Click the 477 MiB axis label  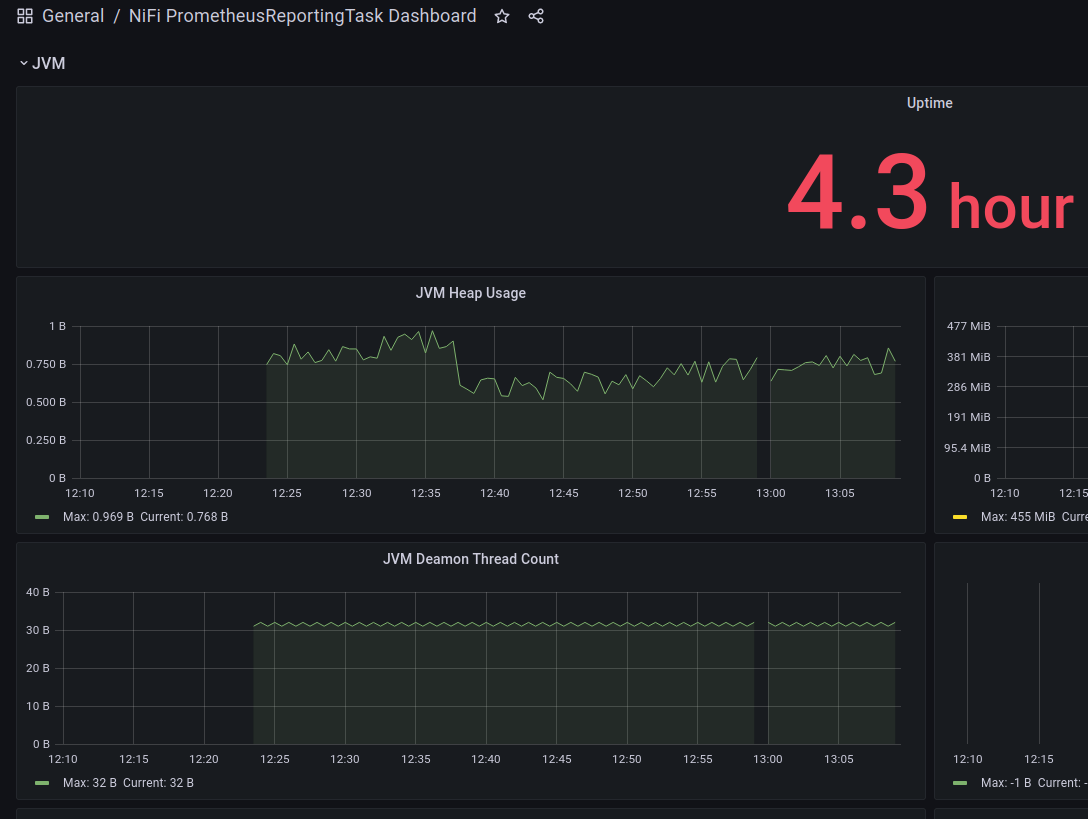969,326
